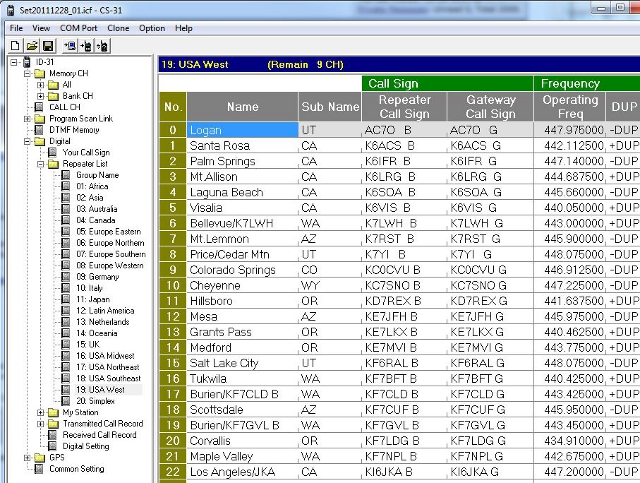640x483 pixels.
Task: Collapse the Repeater List tree node
Action: 41,163
